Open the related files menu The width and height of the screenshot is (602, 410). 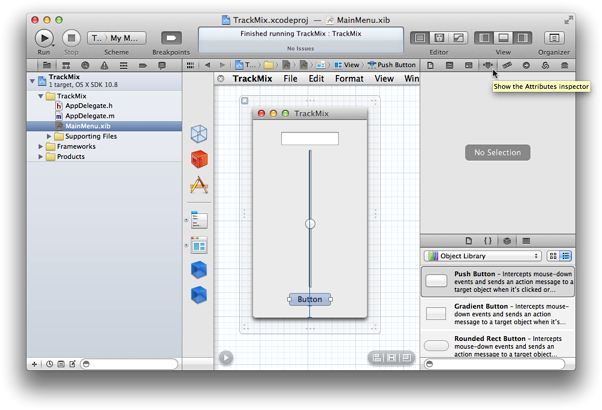tap(190, 65)
